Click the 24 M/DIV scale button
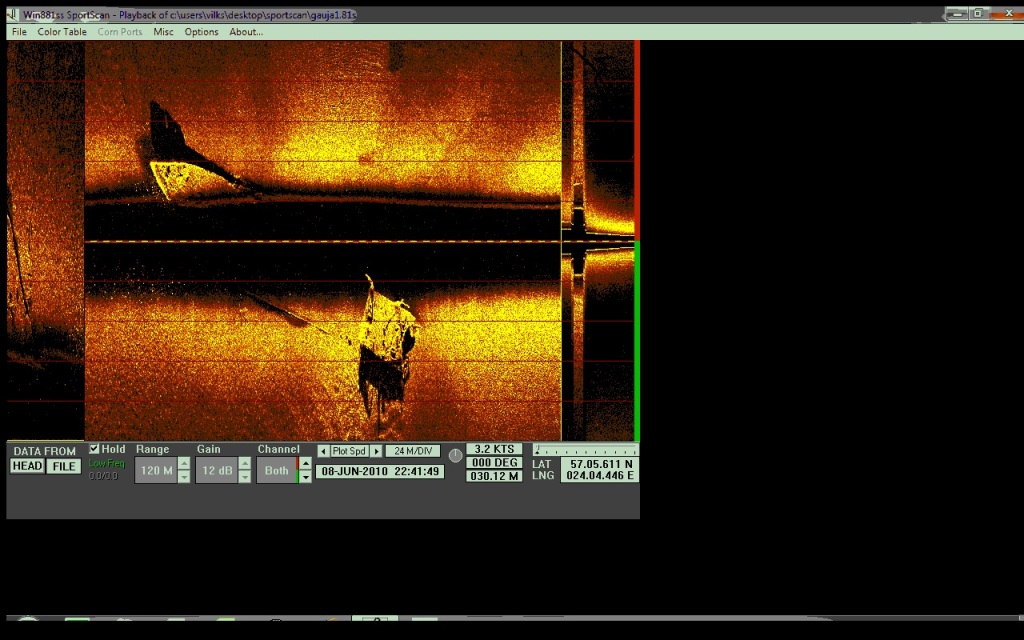 412,452
